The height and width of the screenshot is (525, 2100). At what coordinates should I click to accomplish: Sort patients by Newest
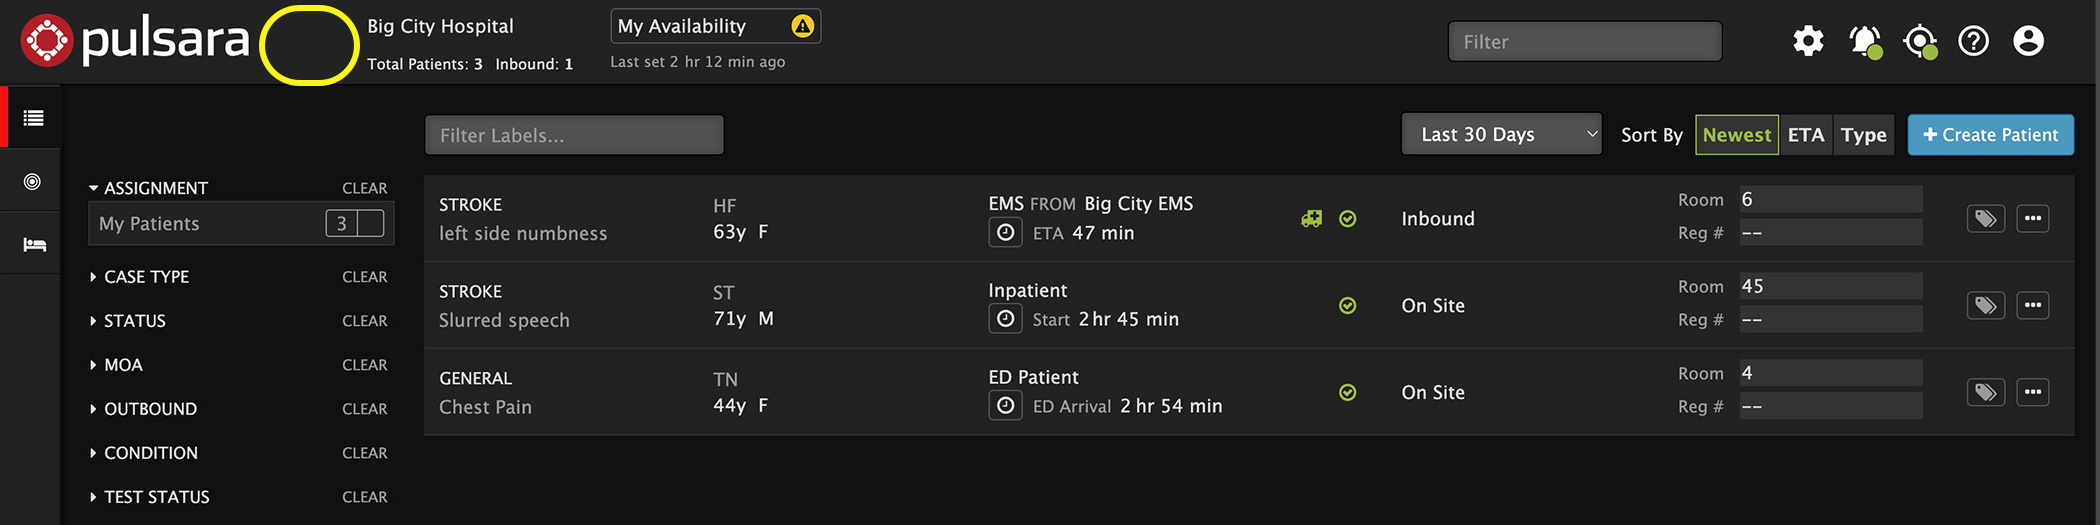[x=1736, y=135]
